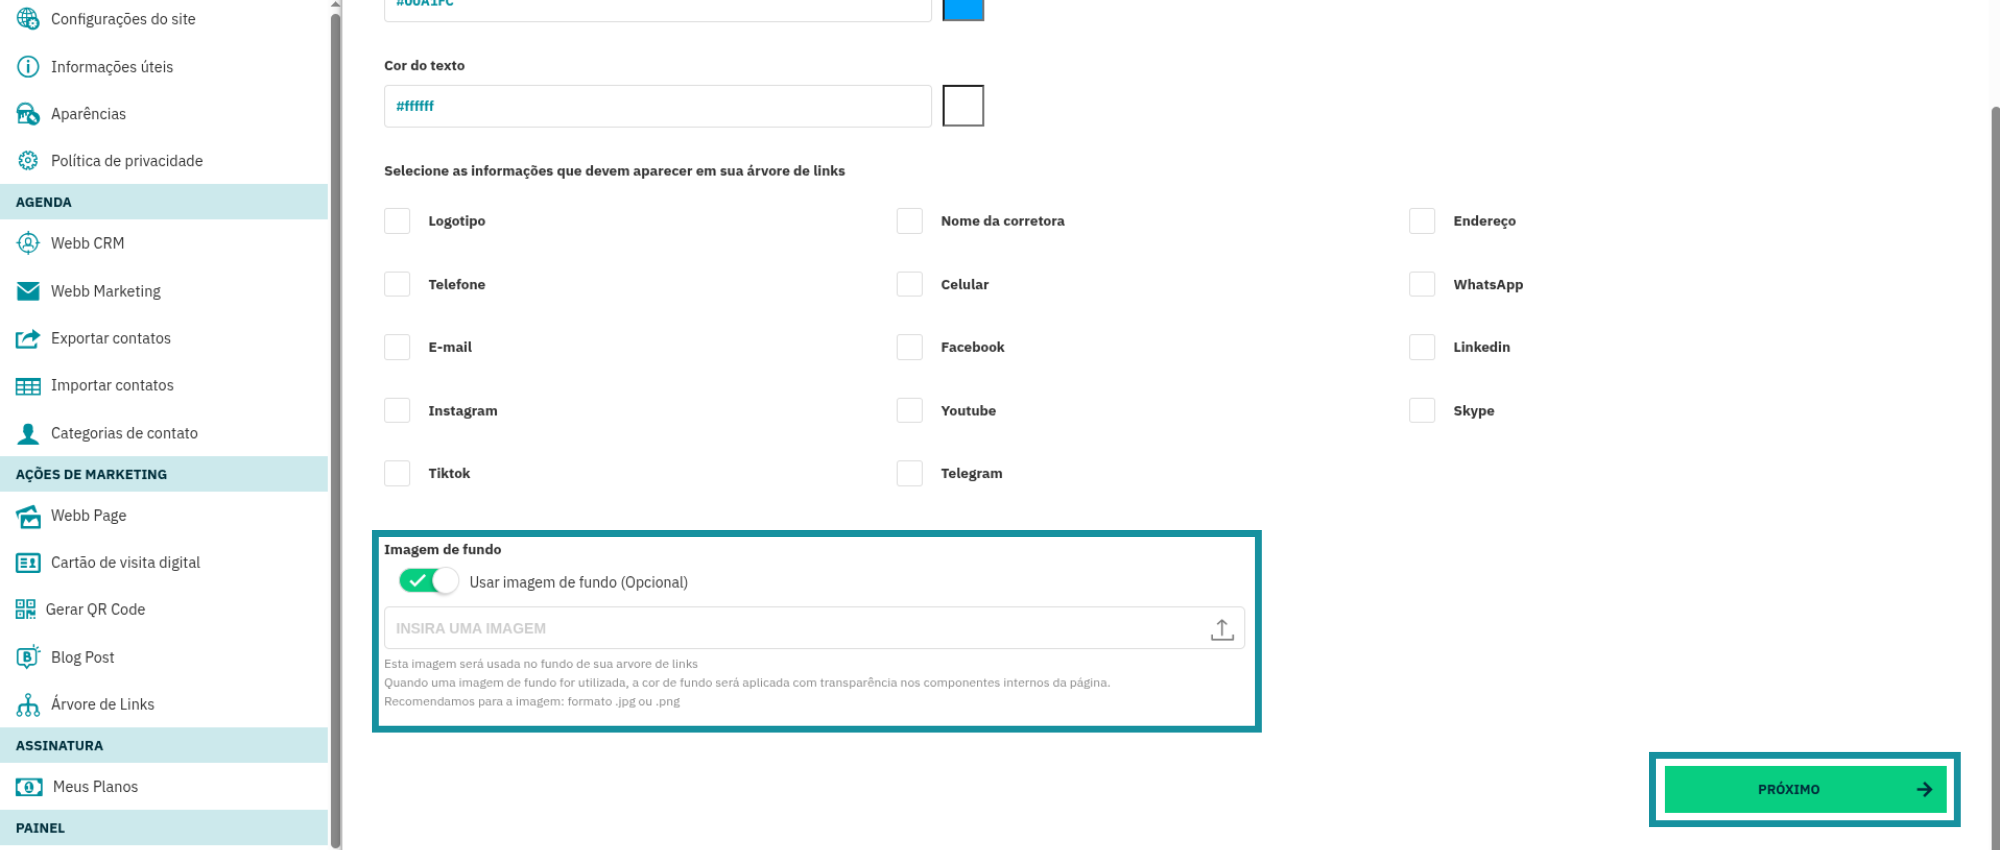Click the Cor do texto hex field
2000x850 pixels.
(657, 106)
